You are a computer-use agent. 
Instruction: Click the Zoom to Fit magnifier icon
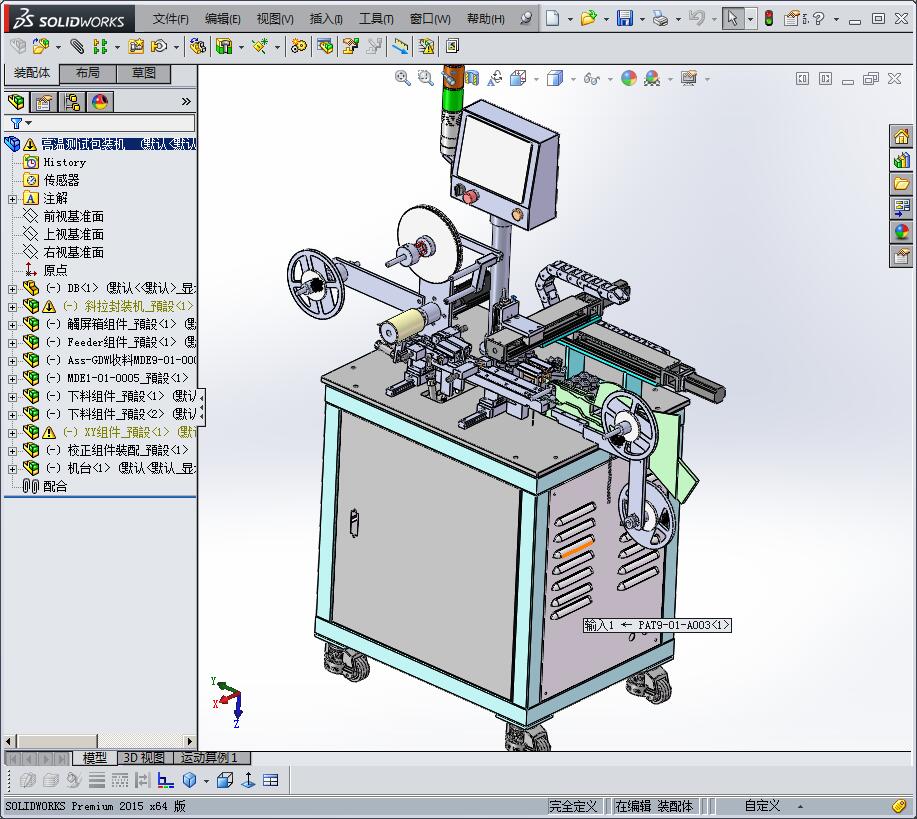(403, 78)
